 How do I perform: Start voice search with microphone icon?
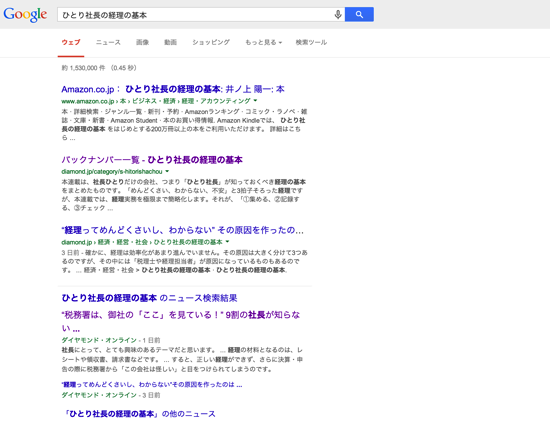coord(338,14)
